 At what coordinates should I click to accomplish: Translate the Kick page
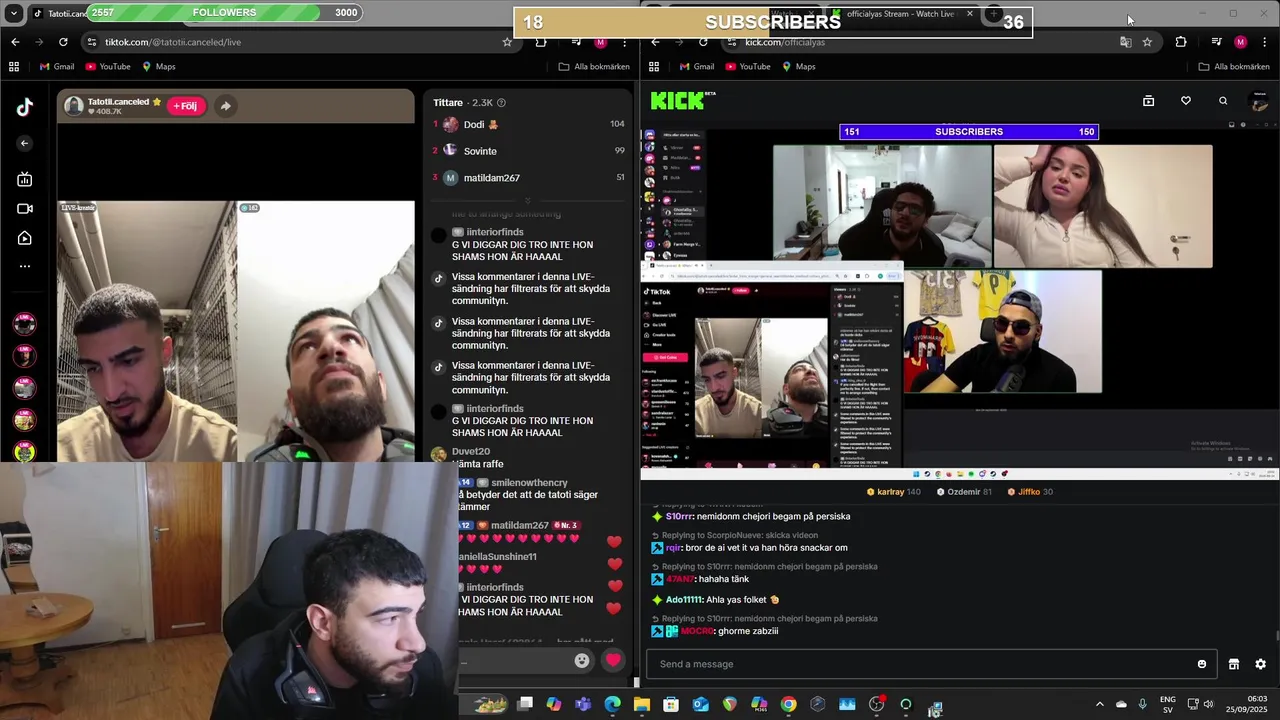point(1126,42)
